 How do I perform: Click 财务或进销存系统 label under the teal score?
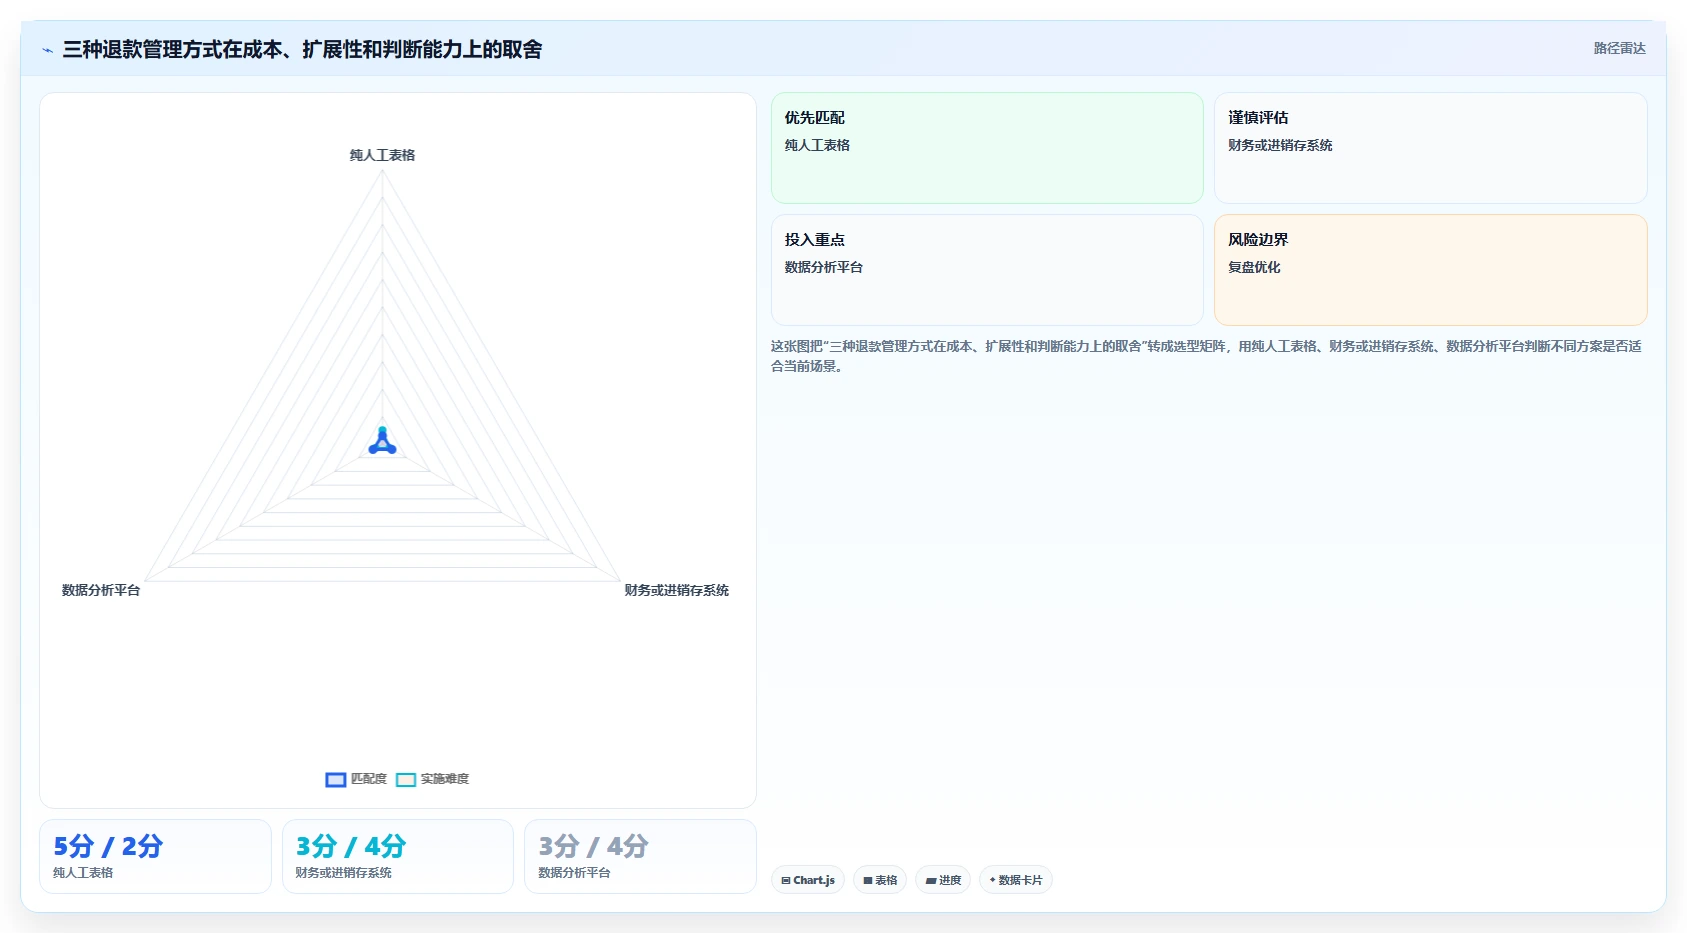click(344, 873)
